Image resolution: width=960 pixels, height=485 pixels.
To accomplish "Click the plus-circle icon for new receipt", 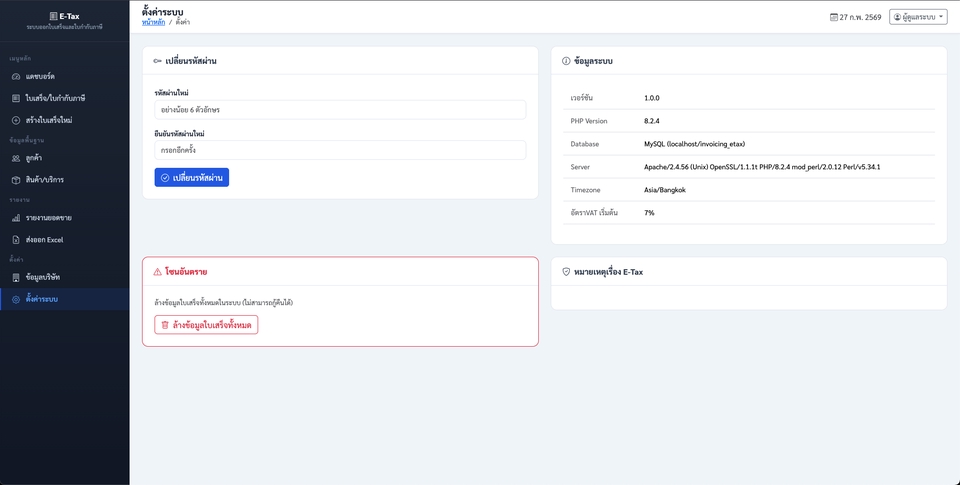I will click(x=16, y=120).
